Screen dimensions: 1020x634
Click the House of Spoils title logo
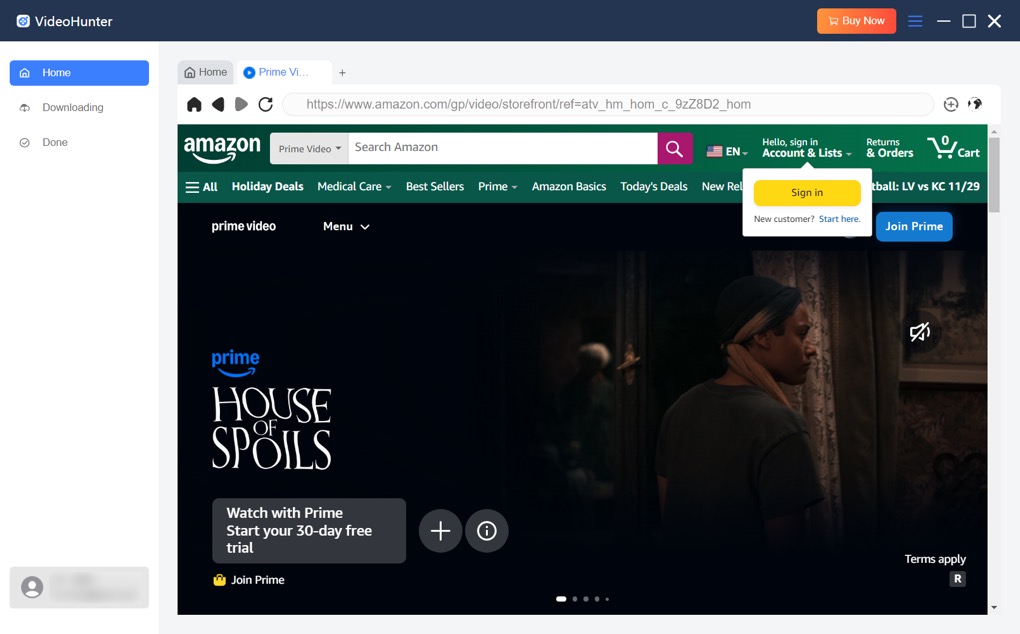click(271, 428)
